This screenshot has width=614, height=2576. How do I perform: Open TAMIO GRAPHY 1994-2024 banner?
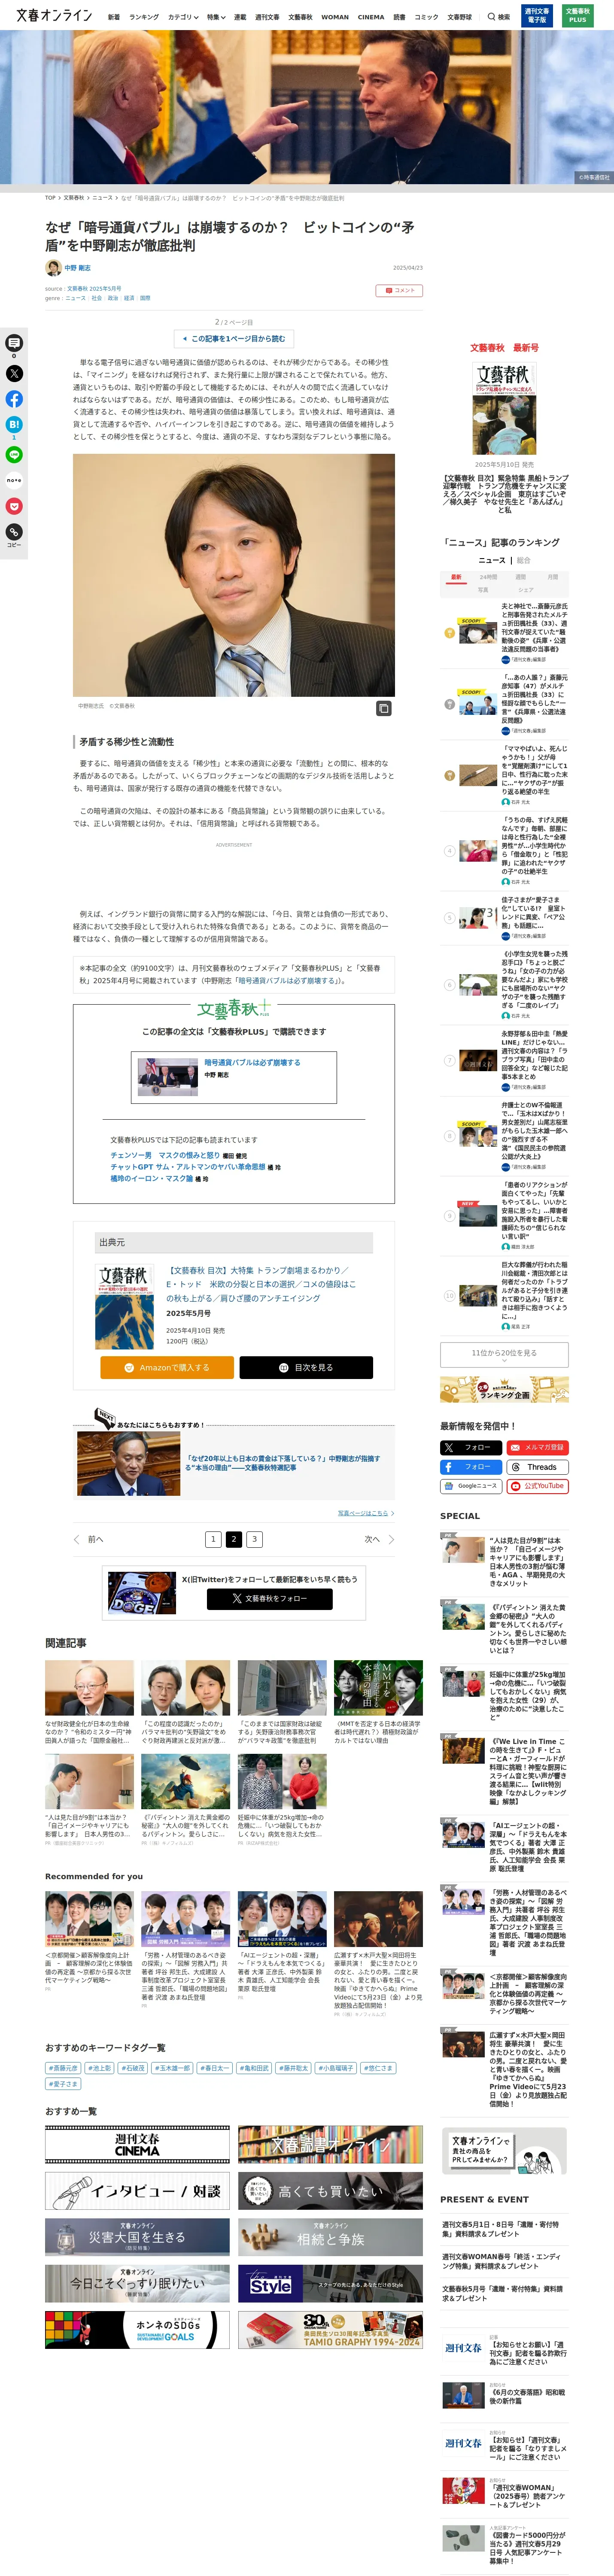pyautogui.click(x=330, y=2329)
